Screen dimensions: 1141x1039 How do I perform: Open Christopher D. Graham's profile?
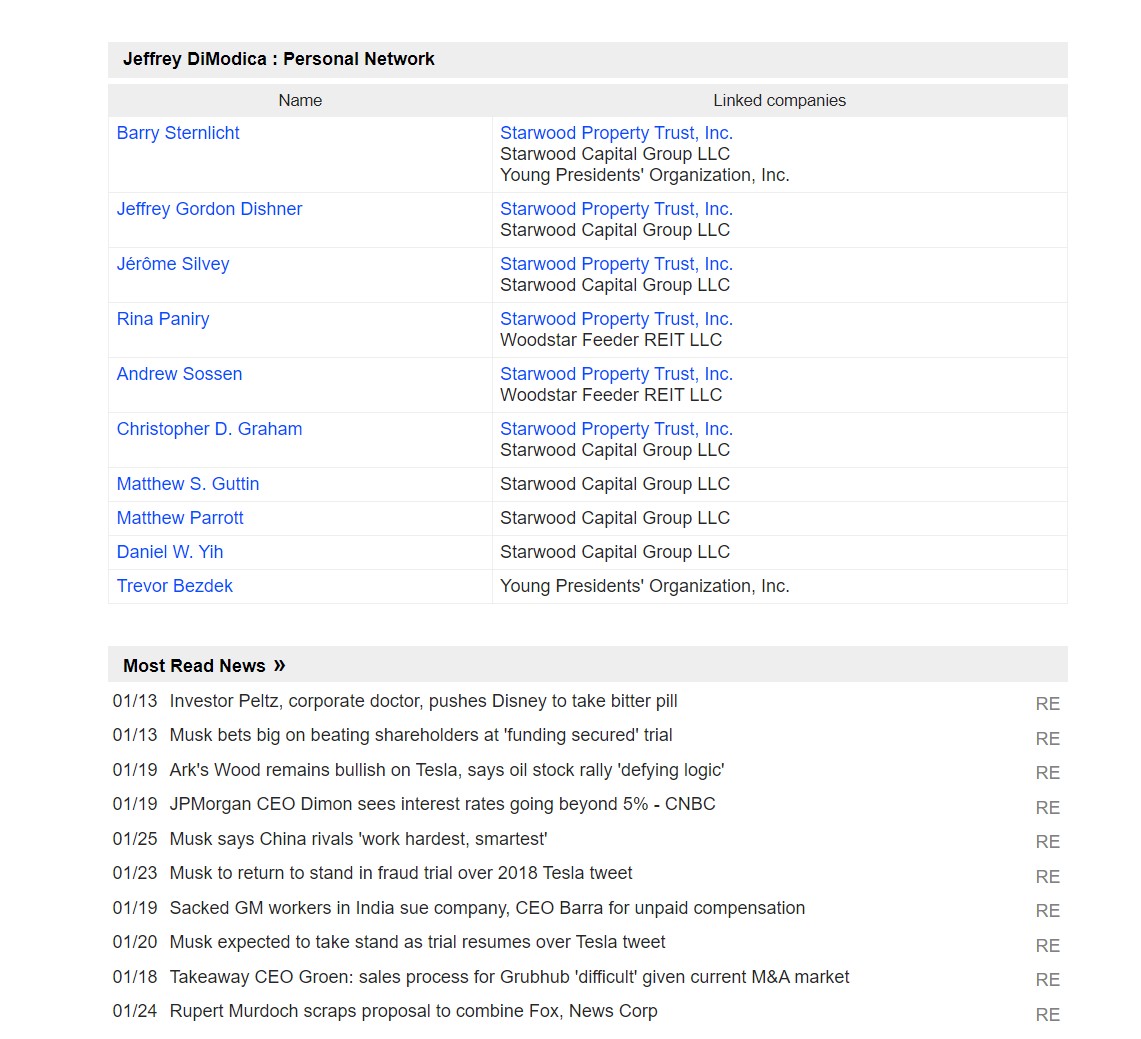point(209,429)
